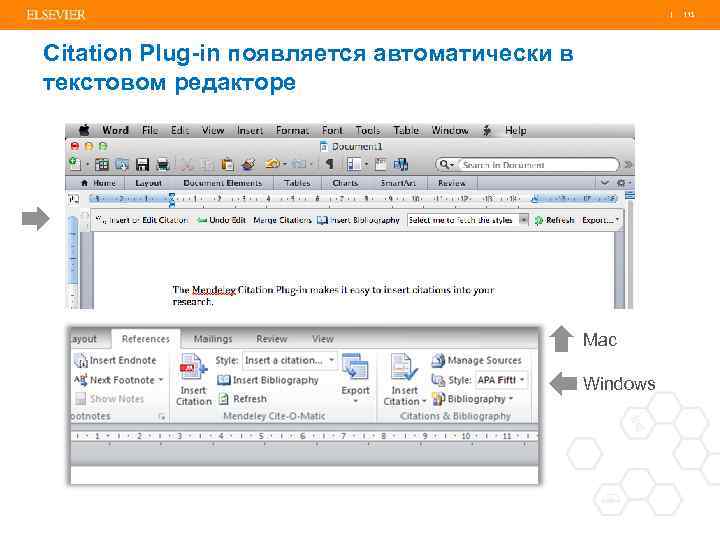Click Undo Edit in Mendeley toolbar
720x540 pixels.
point(221,220)
